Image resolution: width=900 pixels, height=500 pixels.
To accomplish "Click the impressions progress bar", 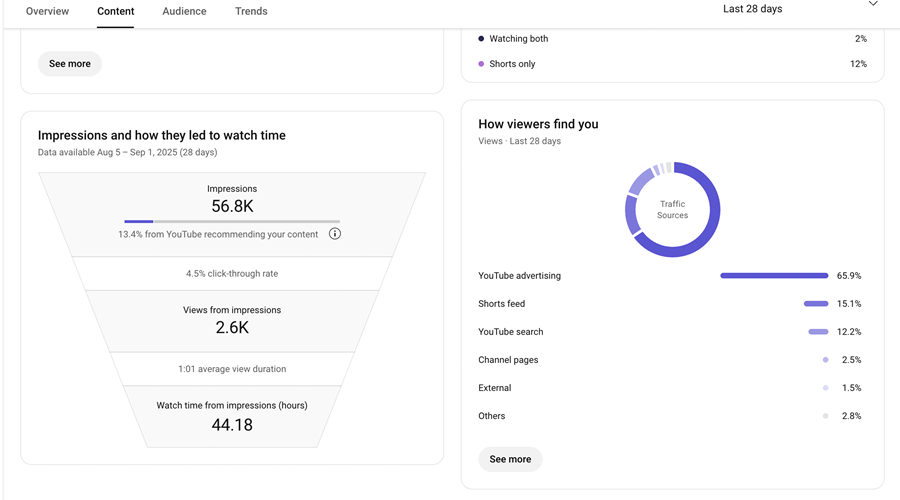I will coord(232,221).
